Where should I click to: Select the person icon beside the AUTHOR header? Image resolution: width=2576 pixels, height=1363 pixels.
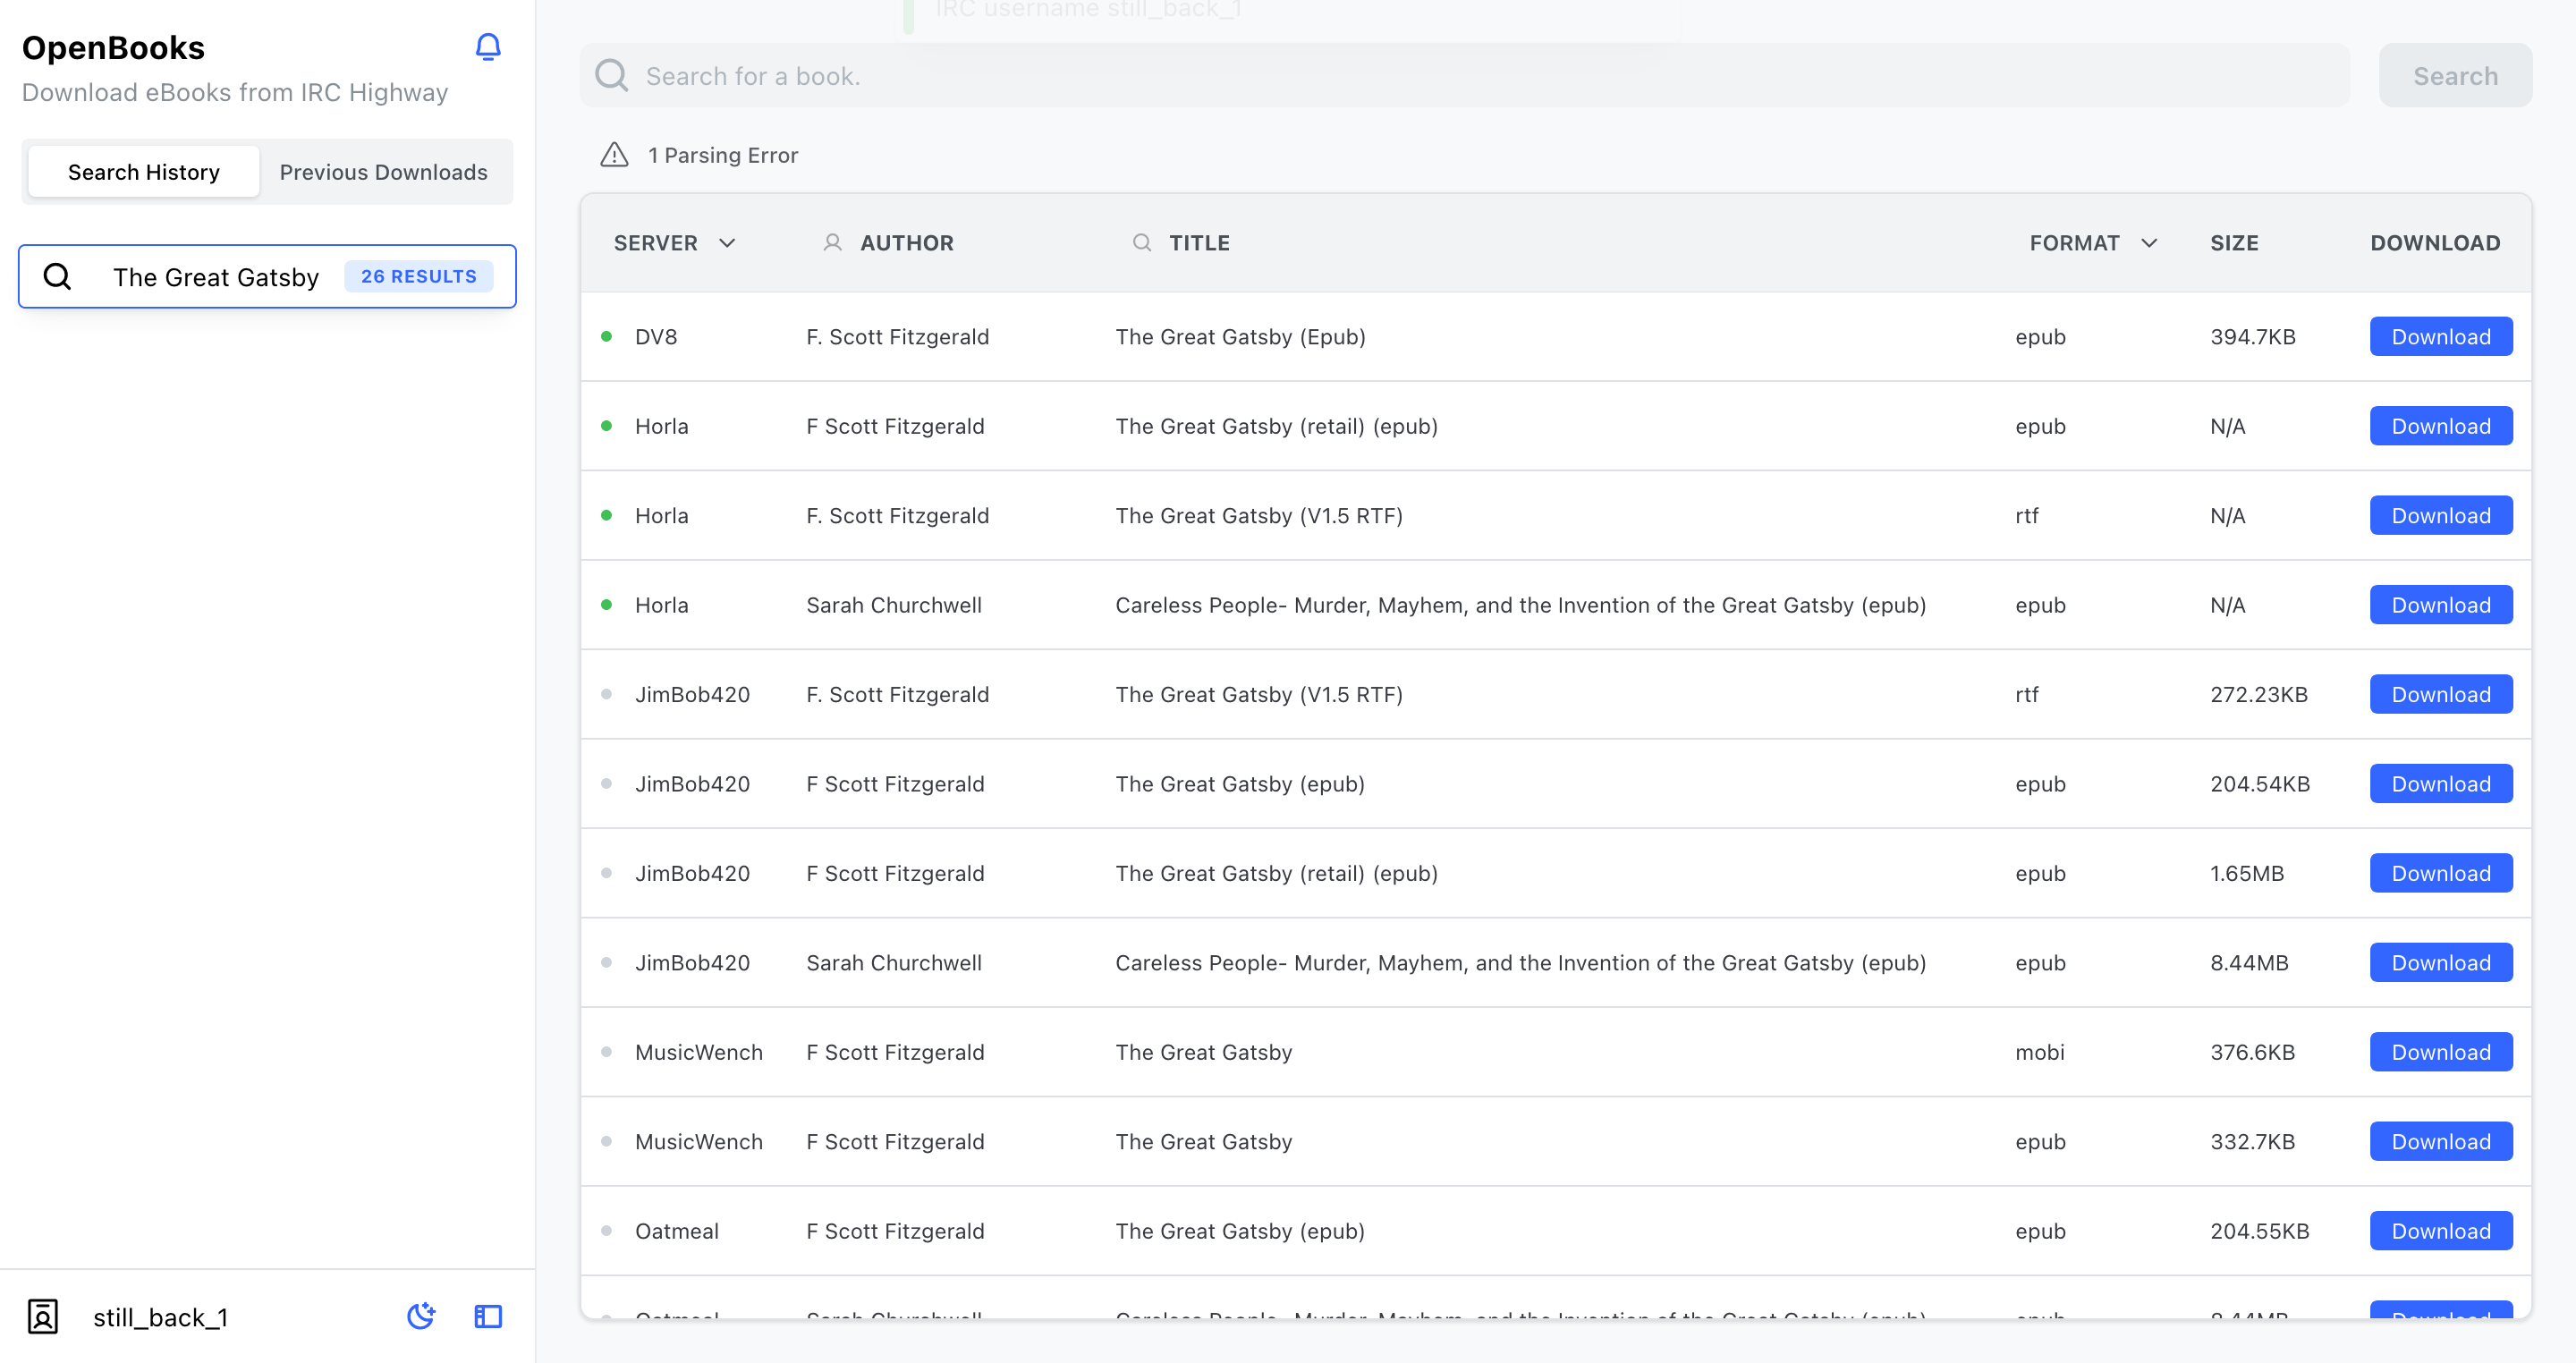833,242
